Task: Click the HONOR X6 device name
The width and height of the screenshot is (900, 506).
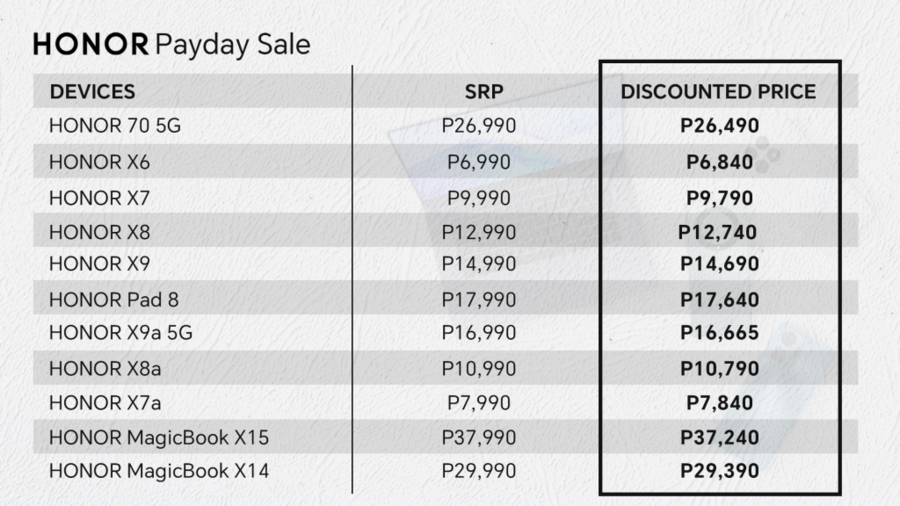Action: tap(99, 162)
